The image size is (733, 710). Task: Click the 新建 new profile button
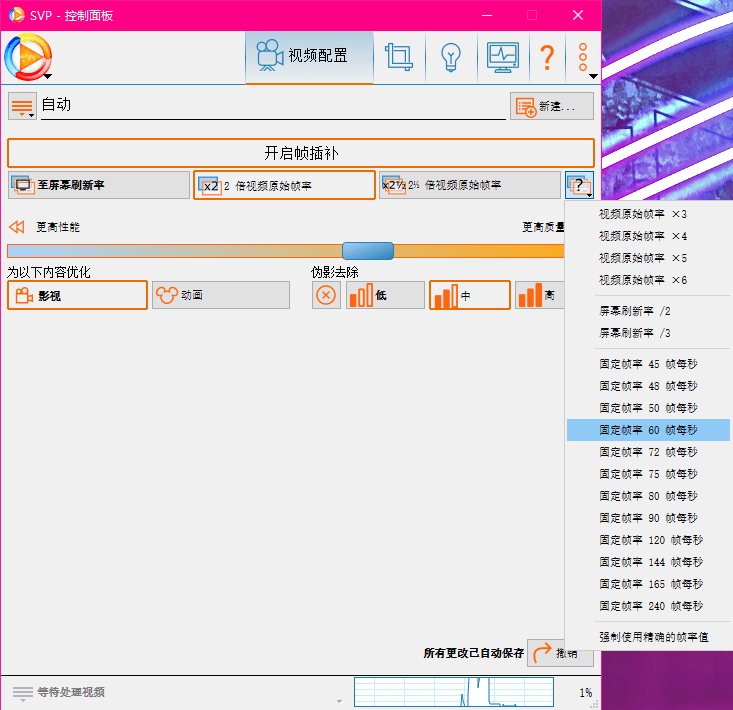[x=551, y=106]
